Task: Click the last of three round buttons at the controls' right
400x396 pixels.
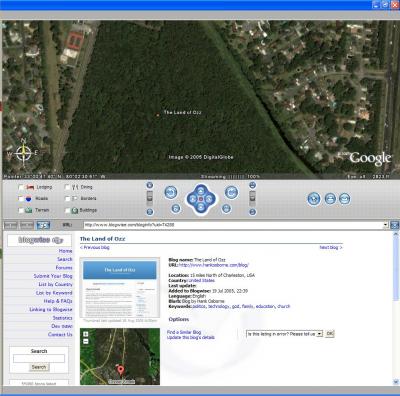Action: pyautogui.click(x=345, y=199)
